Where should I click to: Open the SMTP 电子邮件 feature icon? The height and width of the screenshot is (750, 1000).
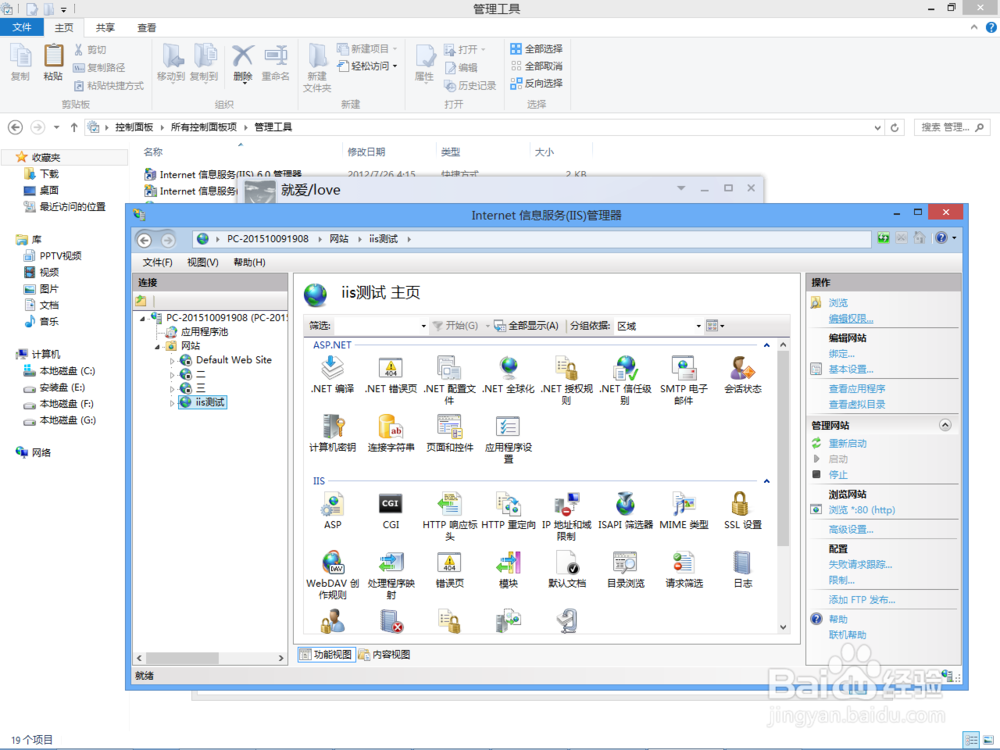pyautogui.click(x=682, y=370)
